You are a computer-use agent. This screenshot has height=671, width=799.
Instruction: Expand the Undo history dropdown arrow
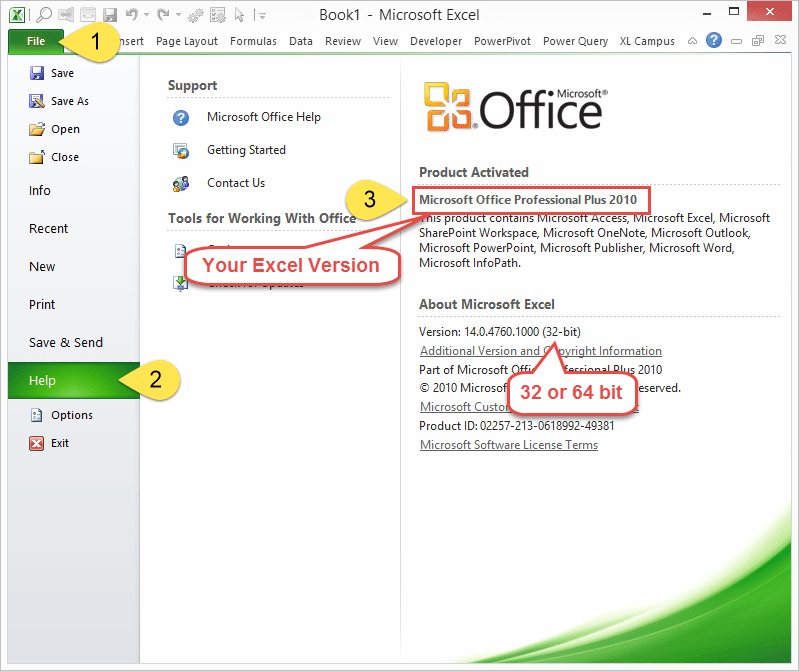(146, 15)
